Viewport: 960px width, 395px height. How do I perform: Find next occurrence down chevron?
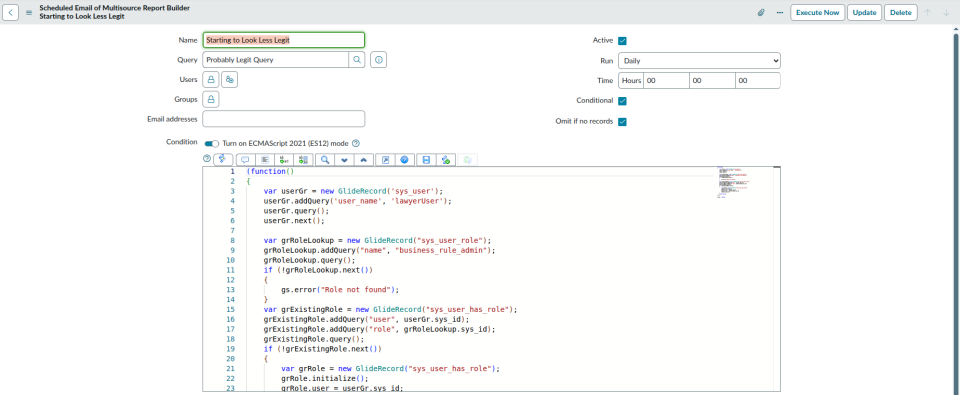click(x=345, y=160)
